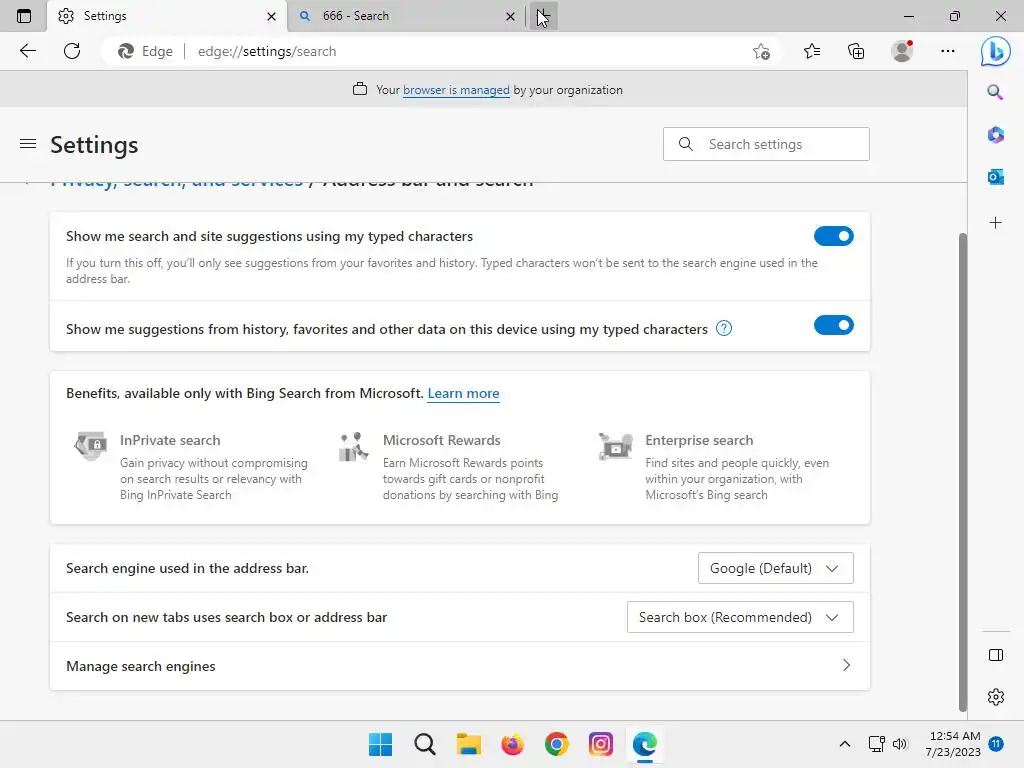This screenshot has height=768, width=1024.
Task: Open the tab actions menu icon
Action: (x=24, y=16)
